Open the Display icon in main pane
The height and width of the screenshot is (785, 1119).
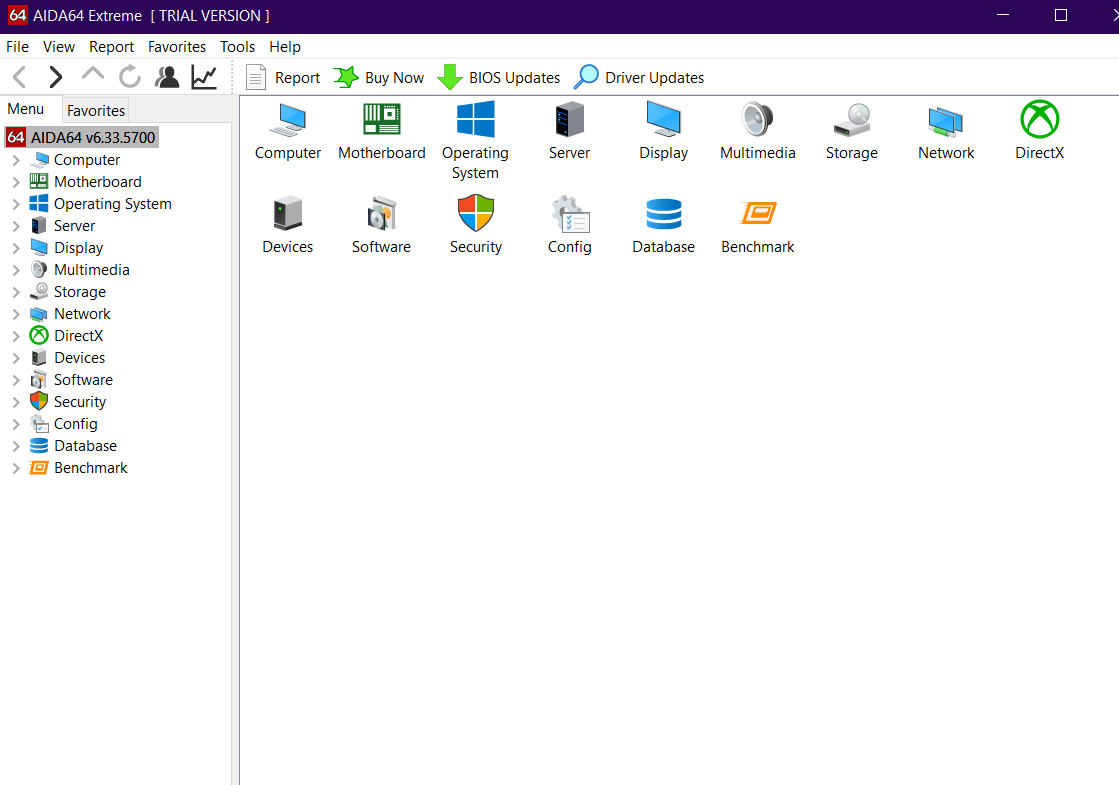pos(664,120)
